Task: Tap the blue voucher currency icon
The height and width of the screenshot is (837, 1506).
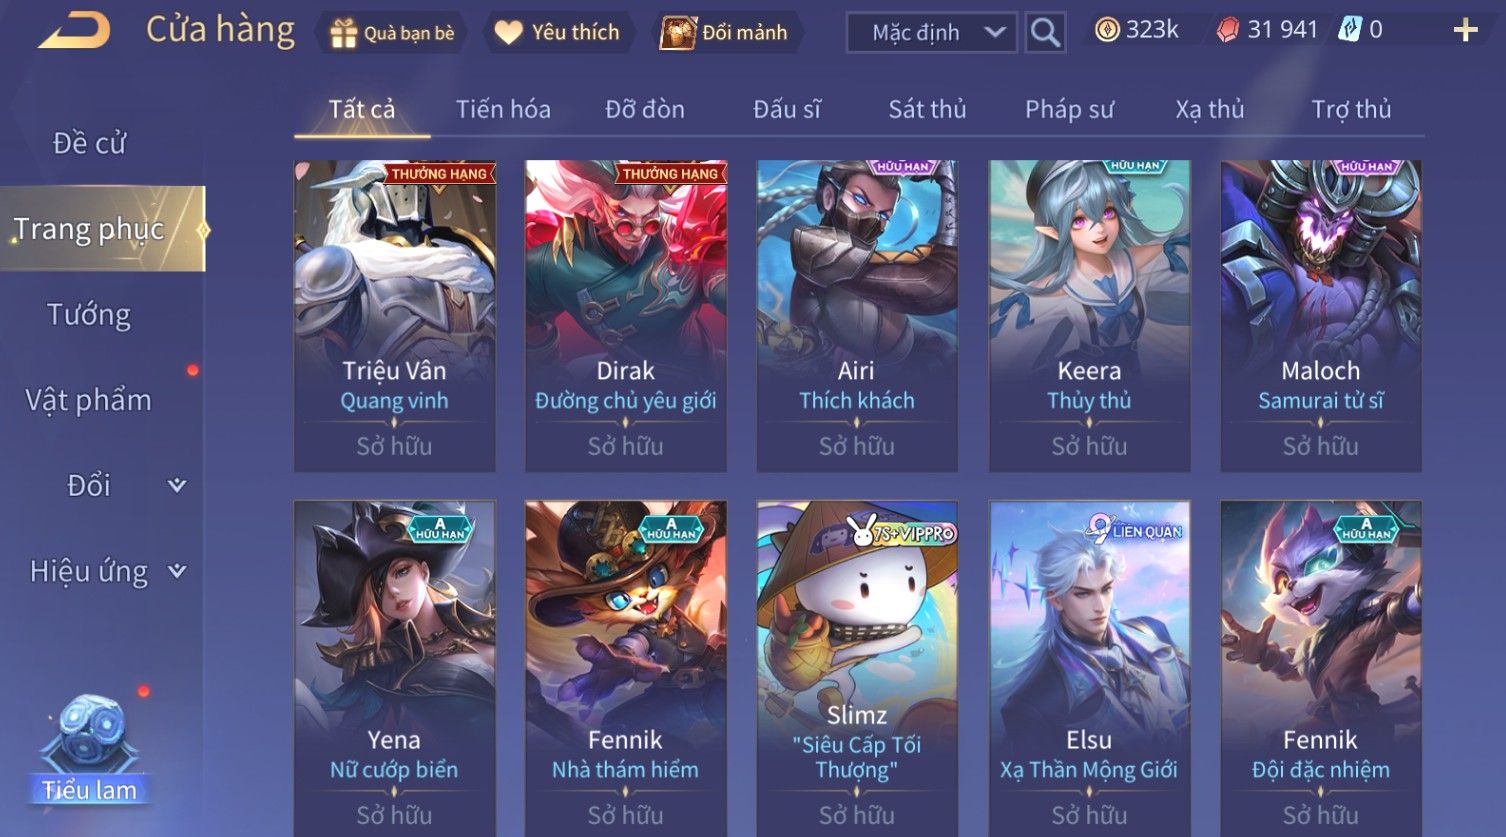Action: tap(1349, 30)
